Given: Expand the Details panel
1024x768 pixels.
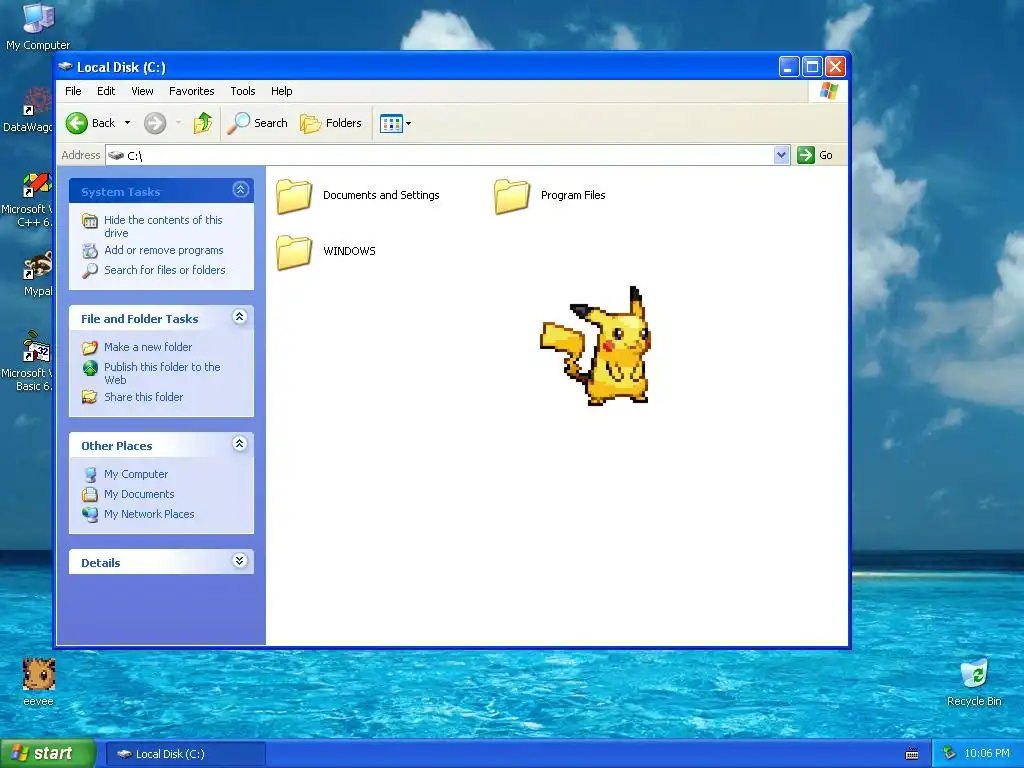Looking at the screenshot, I should tap(240, 561).
